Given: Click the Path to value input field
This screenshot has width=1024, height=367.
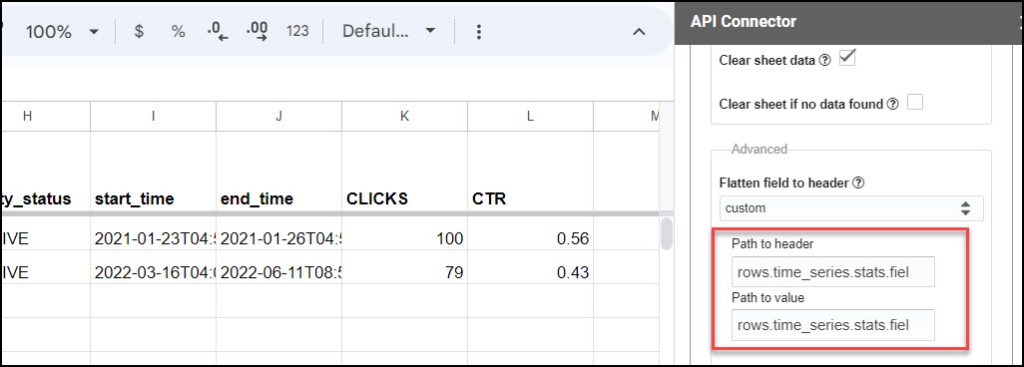Looking at the screenshot, I should coord(833,325).
